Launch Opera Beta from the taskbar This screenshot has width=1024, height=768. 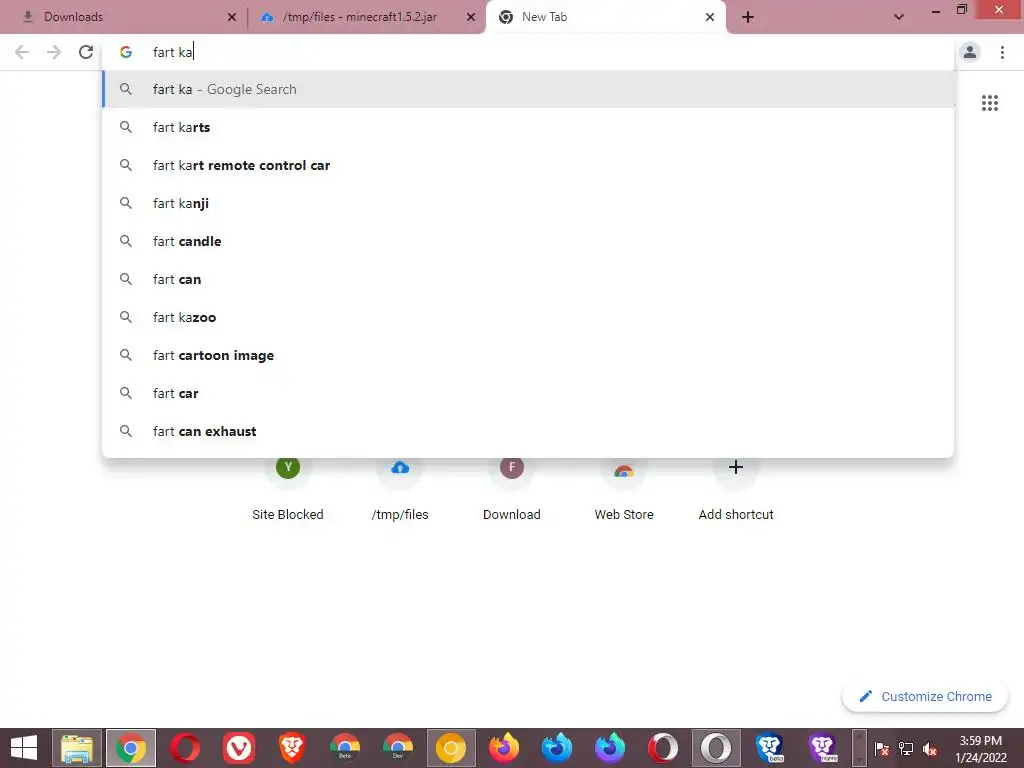point(663,748)
